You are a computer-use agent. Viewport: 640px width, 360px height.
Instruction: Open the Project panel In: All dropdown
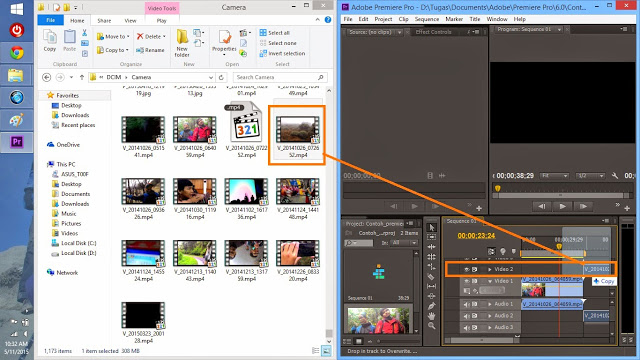[404, 243]
